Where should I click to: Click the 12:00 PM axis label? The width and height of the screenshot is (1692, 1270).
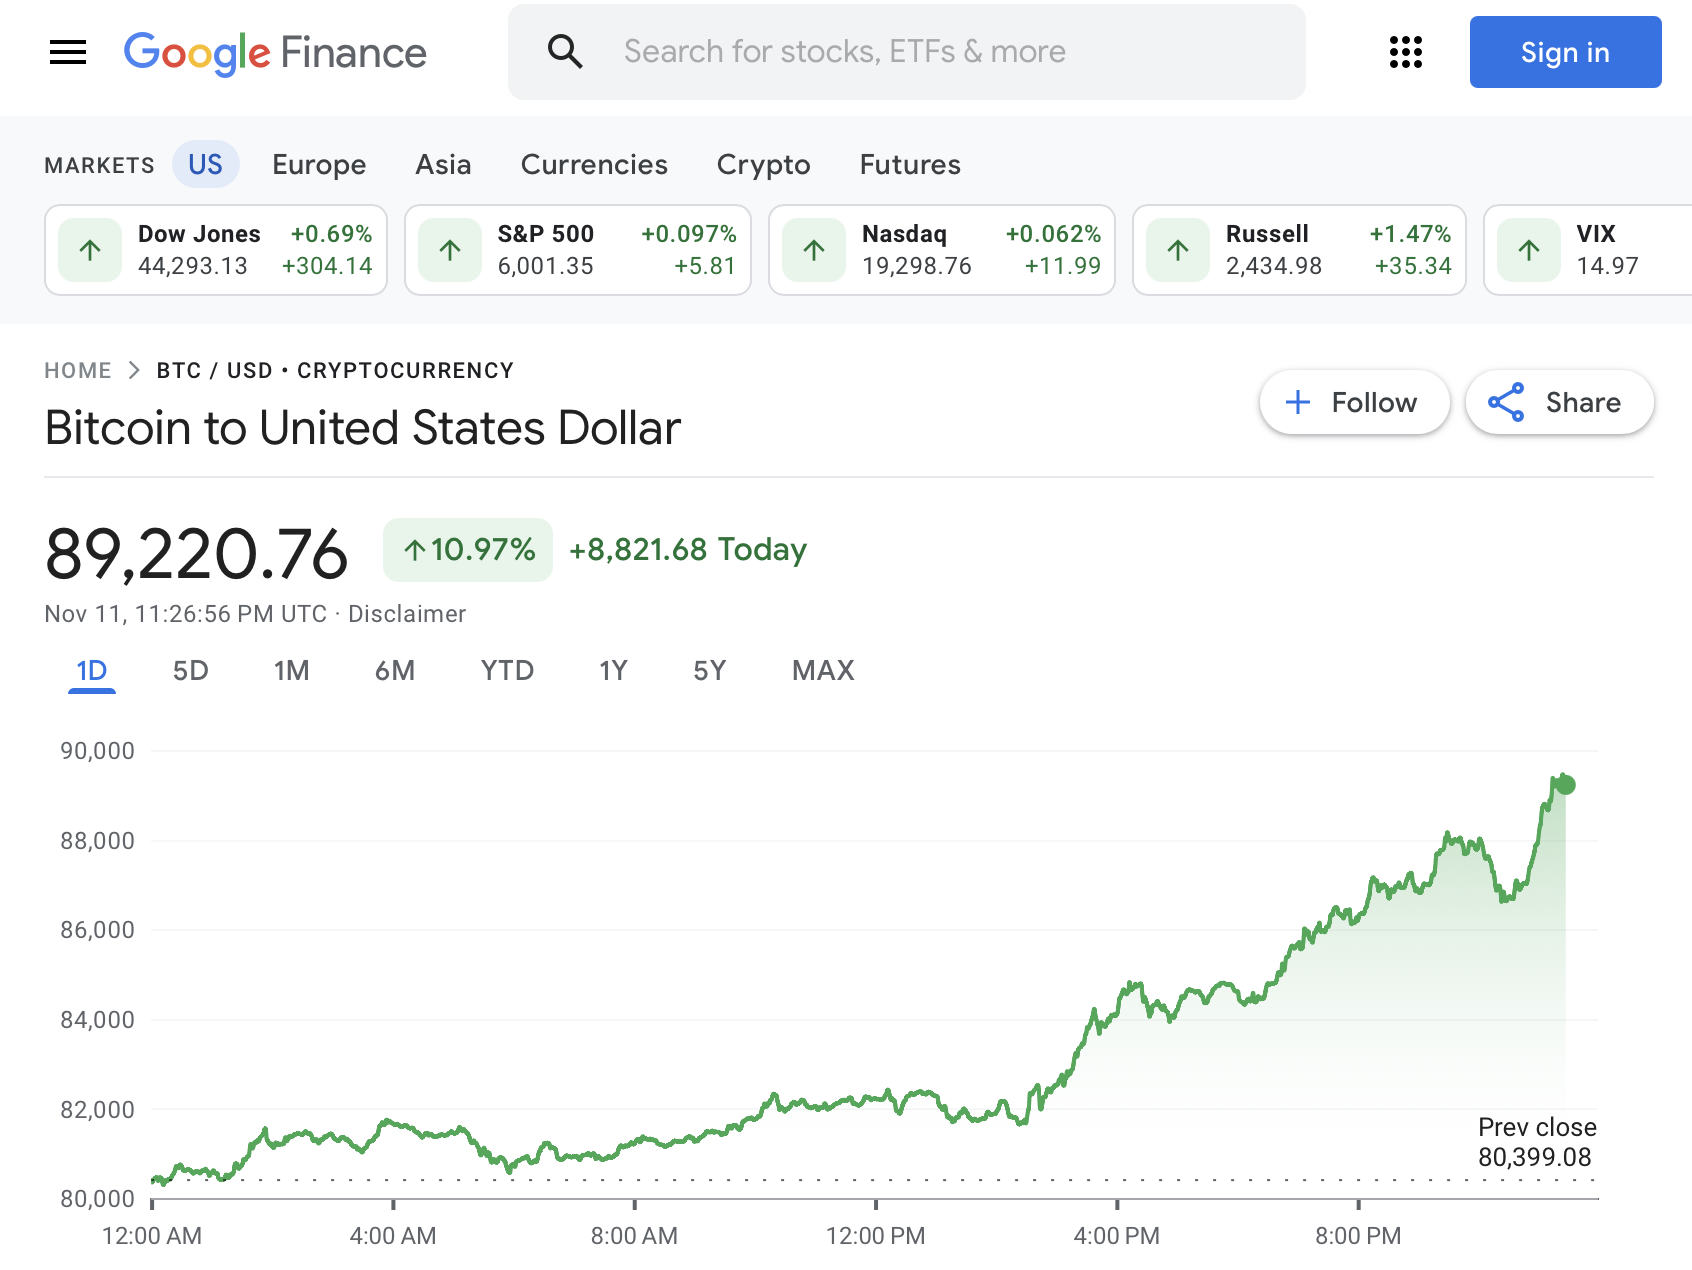875,1236
